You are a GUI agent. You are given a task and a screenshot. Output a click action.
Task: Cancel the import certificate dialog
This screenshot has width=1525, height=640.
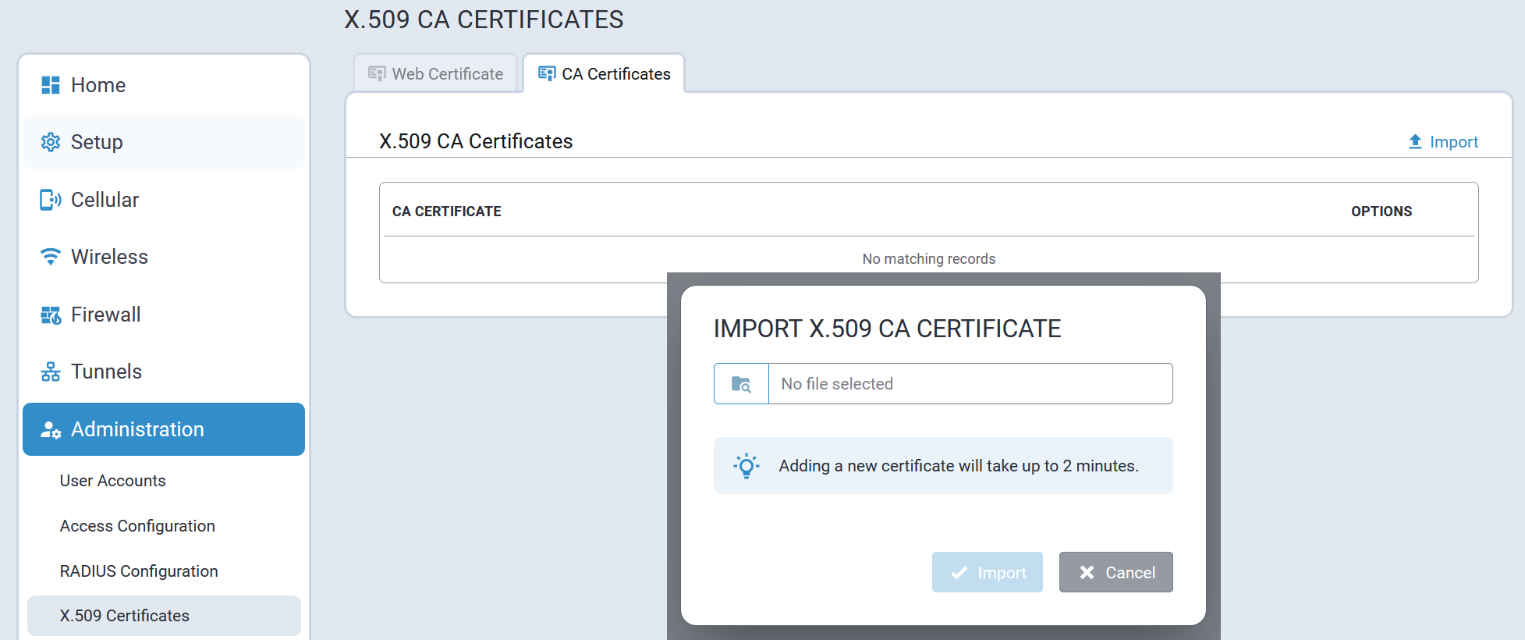tap(1115, 572)
